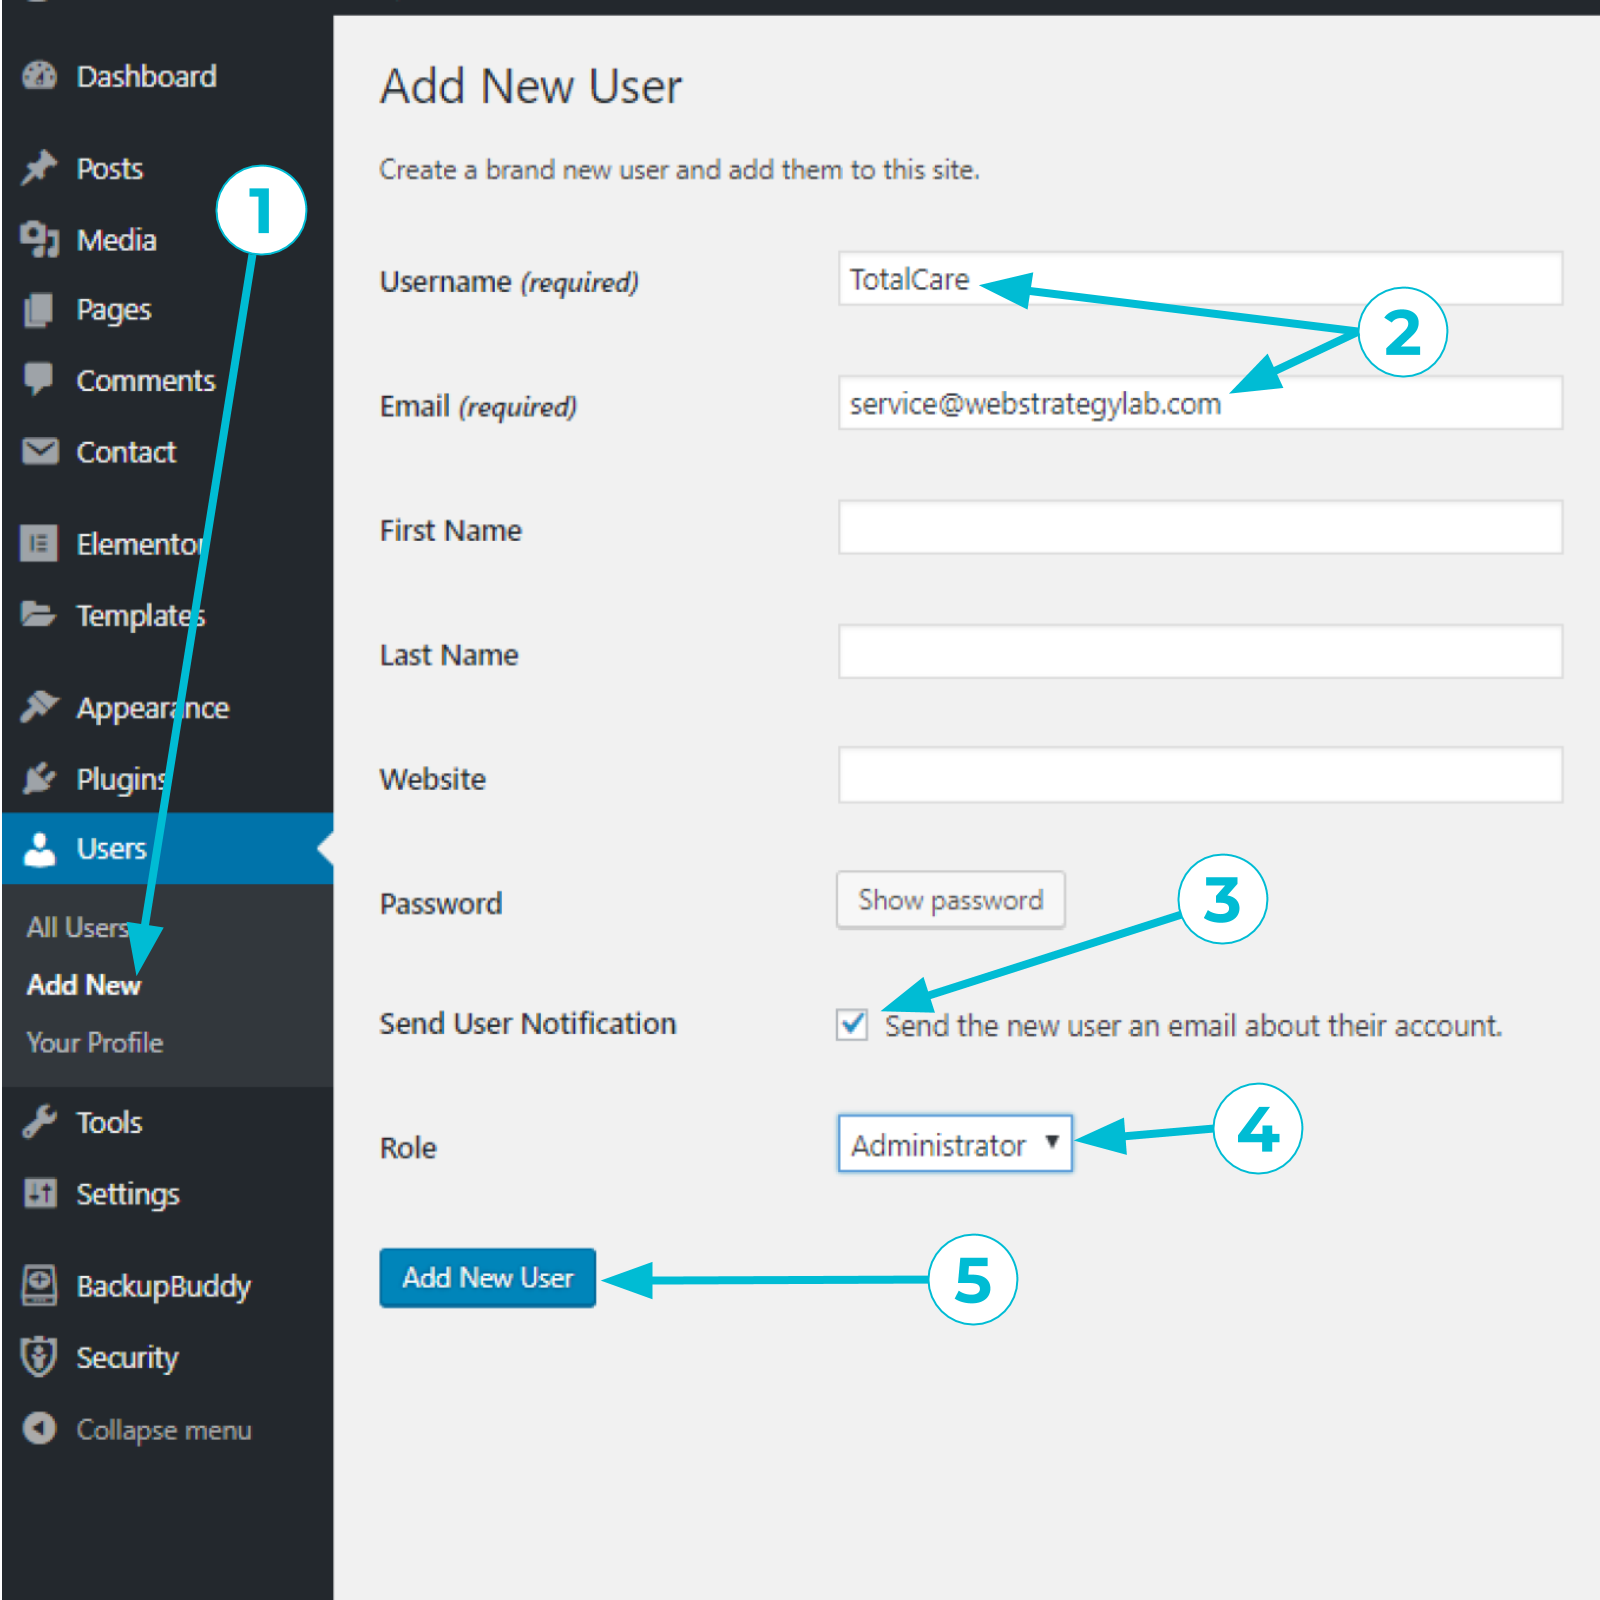The width and height of the screenshot is (1600, 1600).
Task: Click into the Last Name field
Action: 1201,652
